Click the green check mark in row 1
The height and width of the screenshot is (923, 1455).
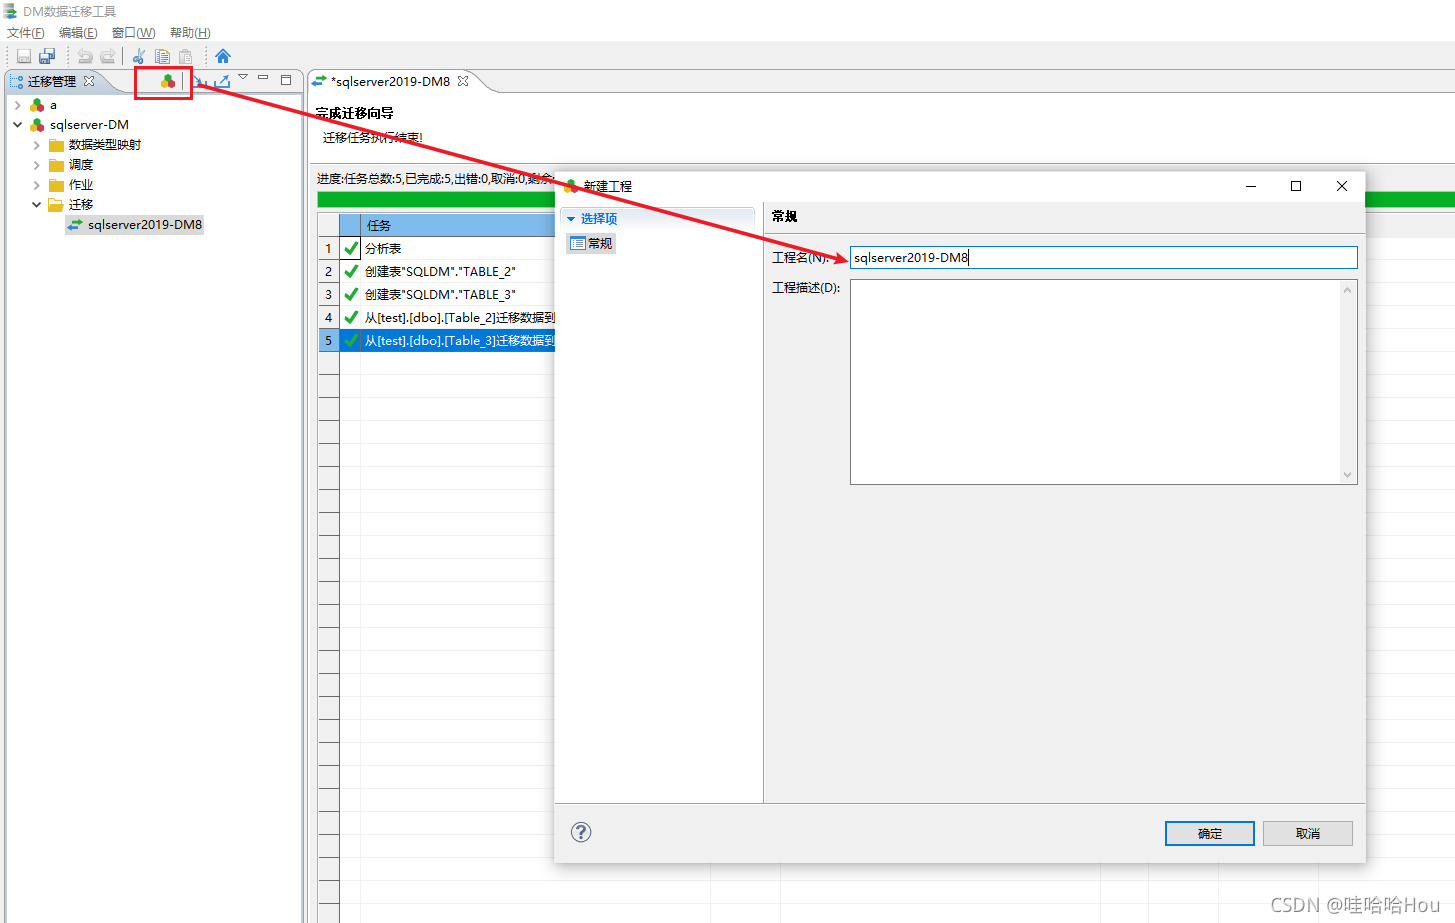351,248
